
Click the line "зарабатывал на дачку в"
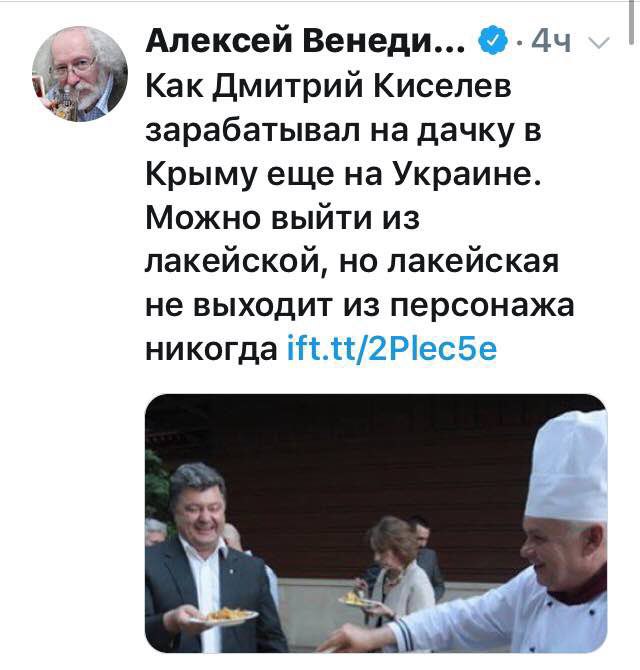click(x=344, y=130)
